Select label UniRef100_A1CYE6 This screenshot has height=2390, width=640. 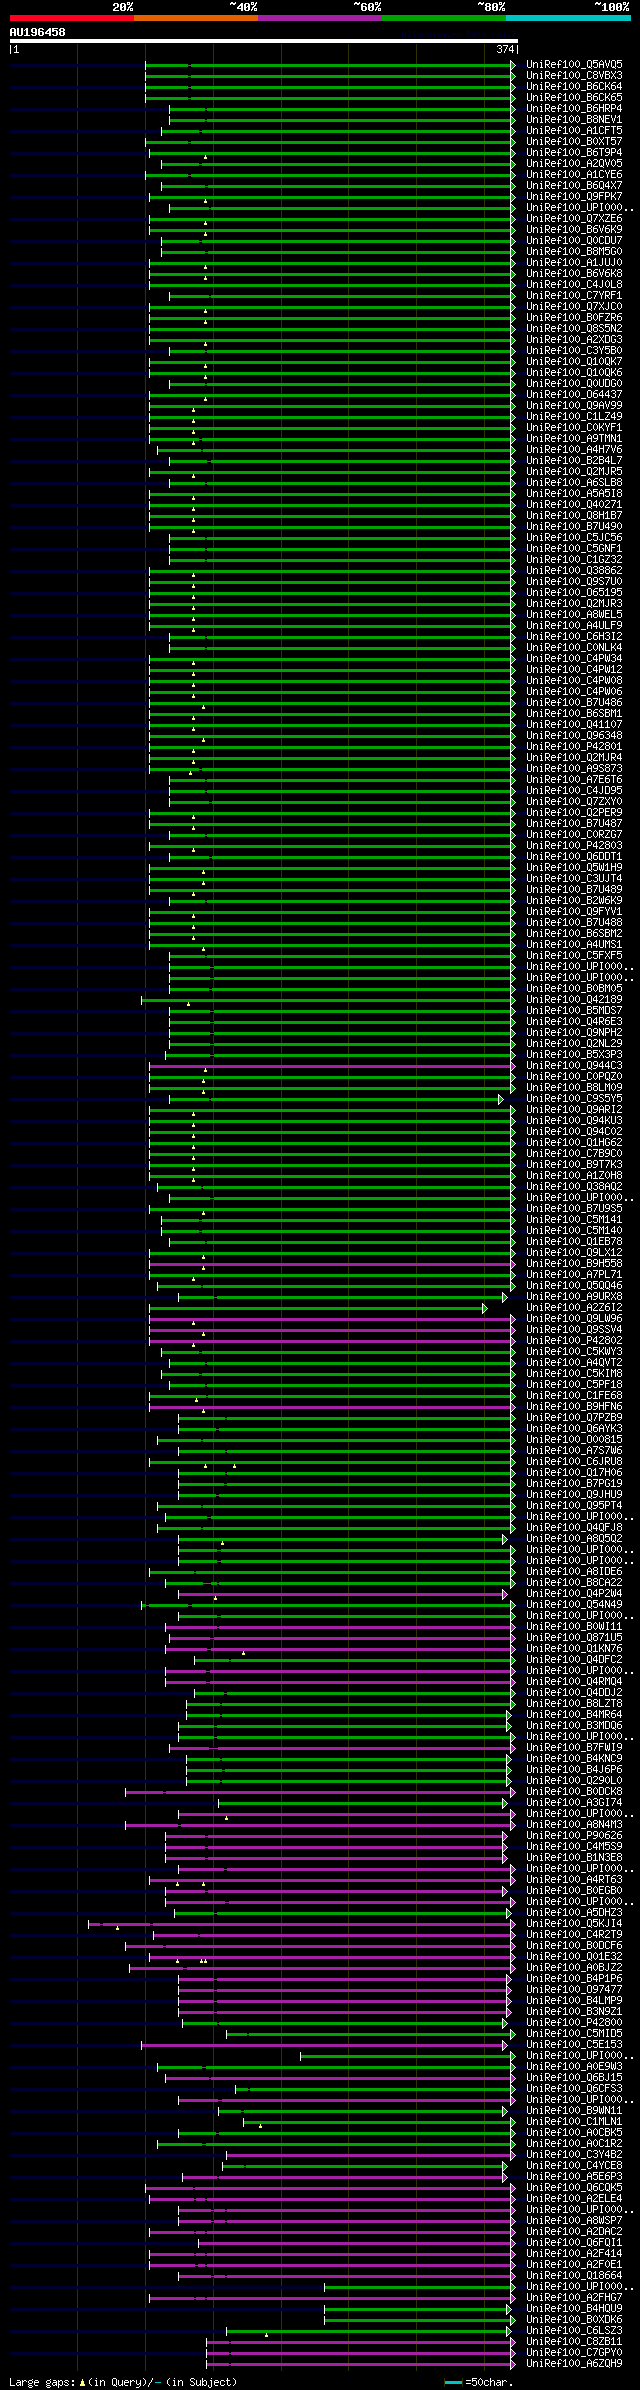coord(574,174)
